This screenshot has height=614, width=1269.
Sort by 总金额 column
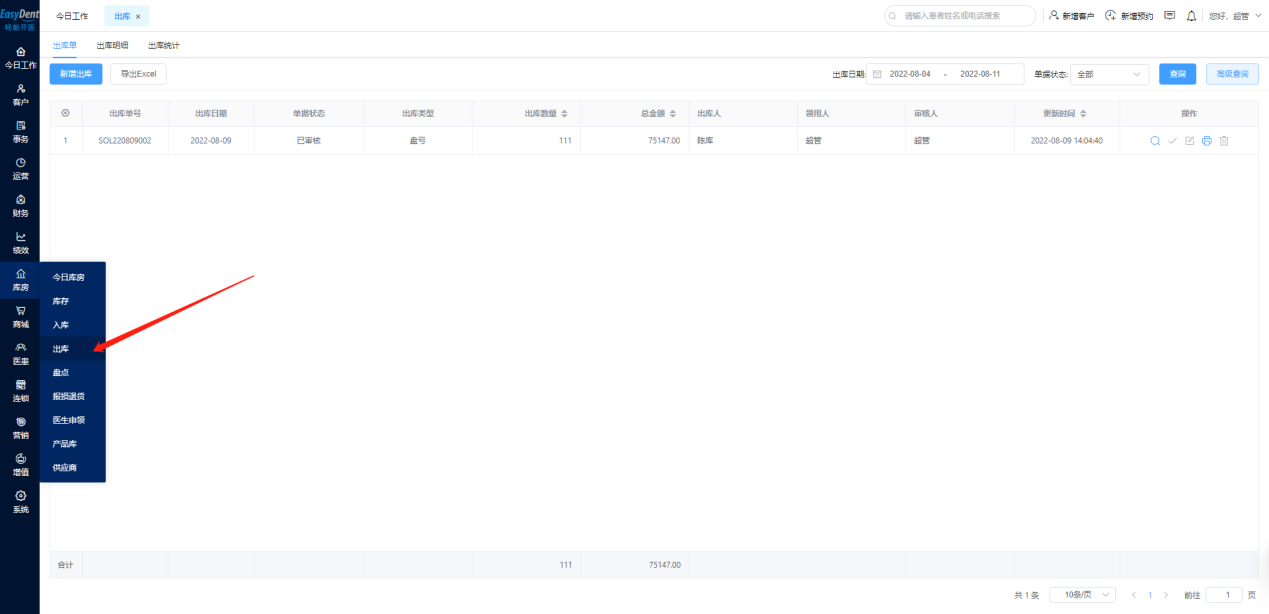click(x=673, y=113)
